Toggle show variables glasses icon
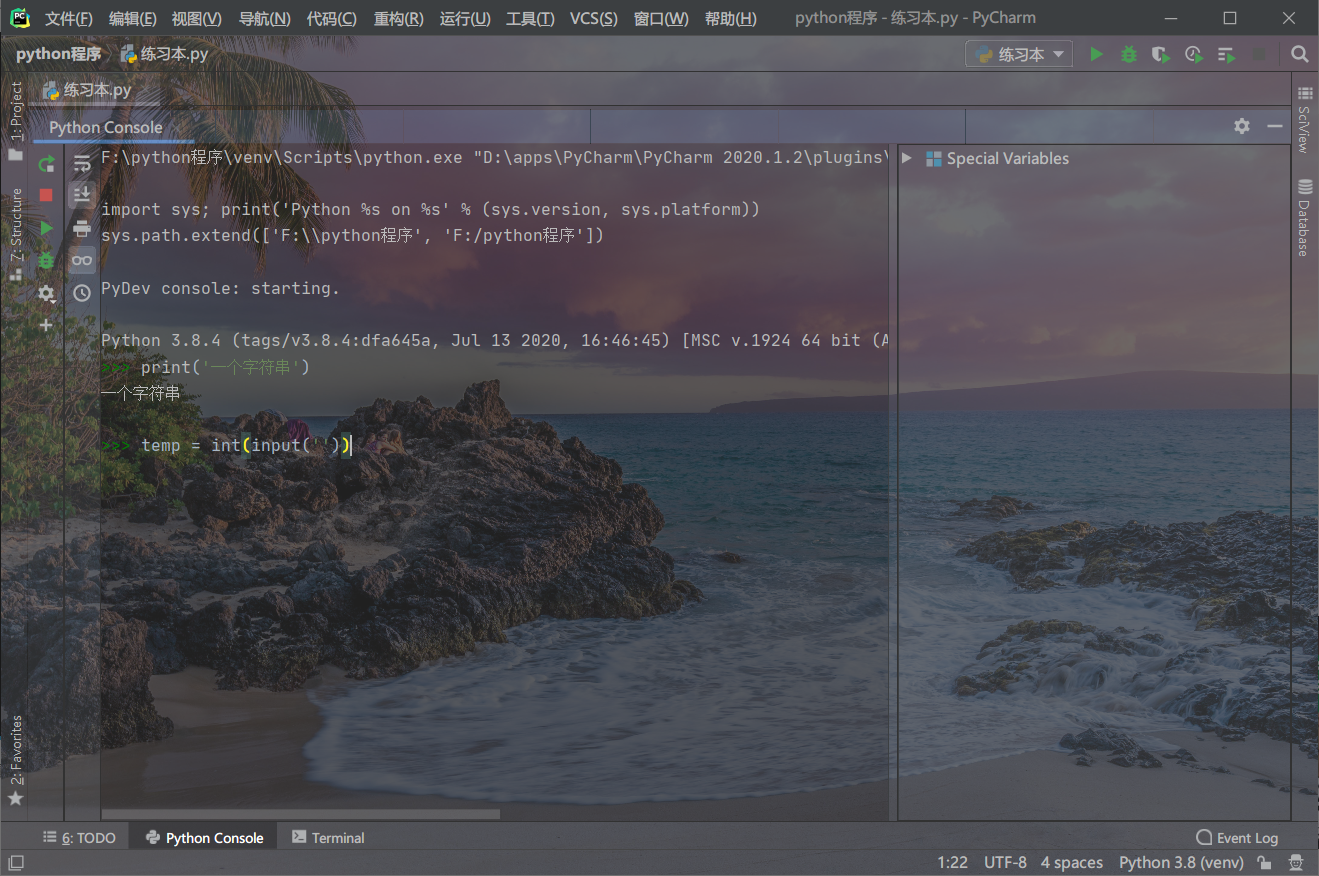 click(x=82, y=261)
